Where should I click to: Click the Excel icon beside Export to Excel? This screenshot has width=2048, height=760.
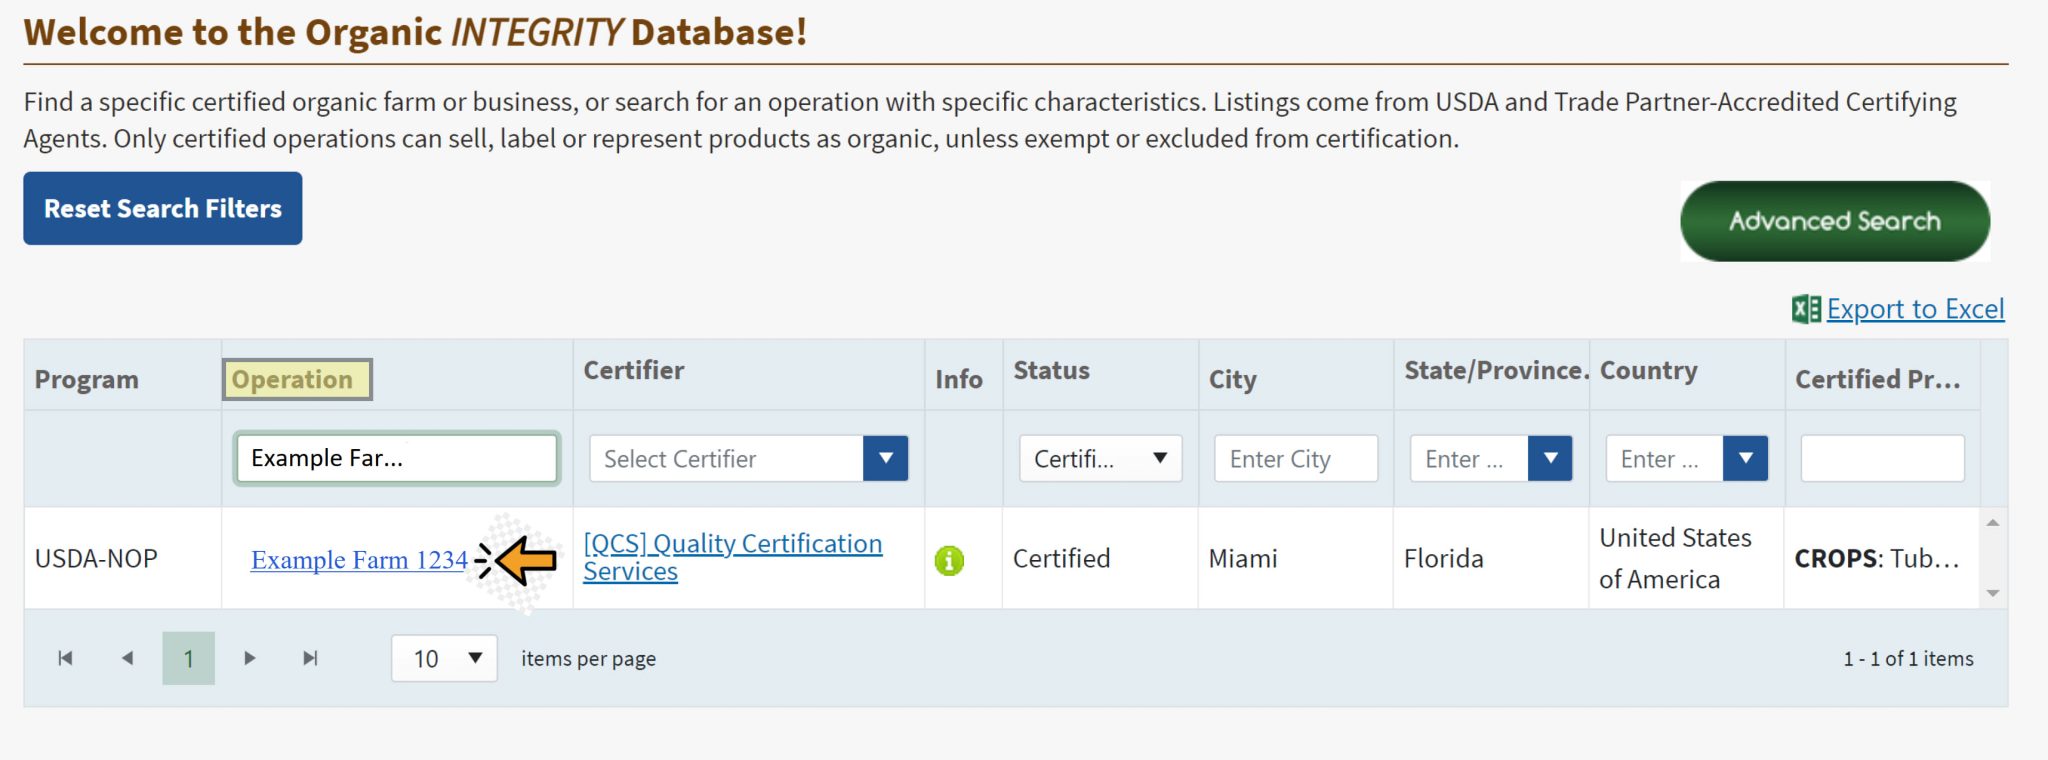point(1806,309)
